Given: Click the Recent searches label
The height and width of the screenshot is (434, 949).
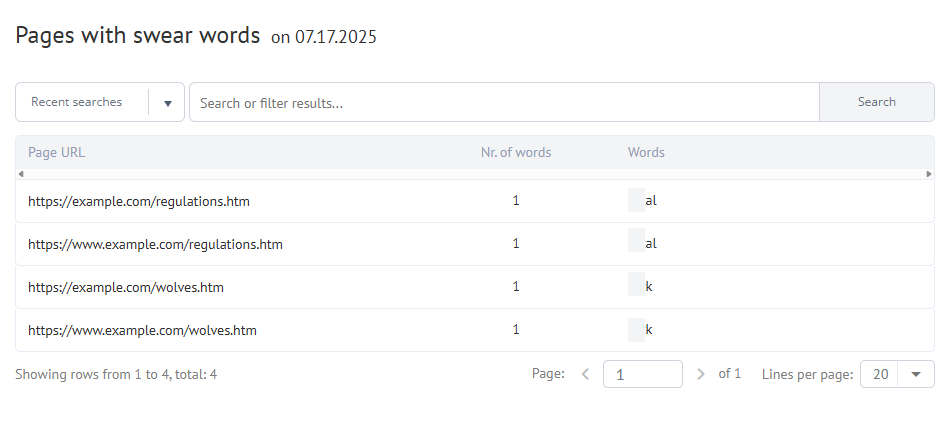Looking at the screenshot, I should pyautogui.click(x=77, y=102).
